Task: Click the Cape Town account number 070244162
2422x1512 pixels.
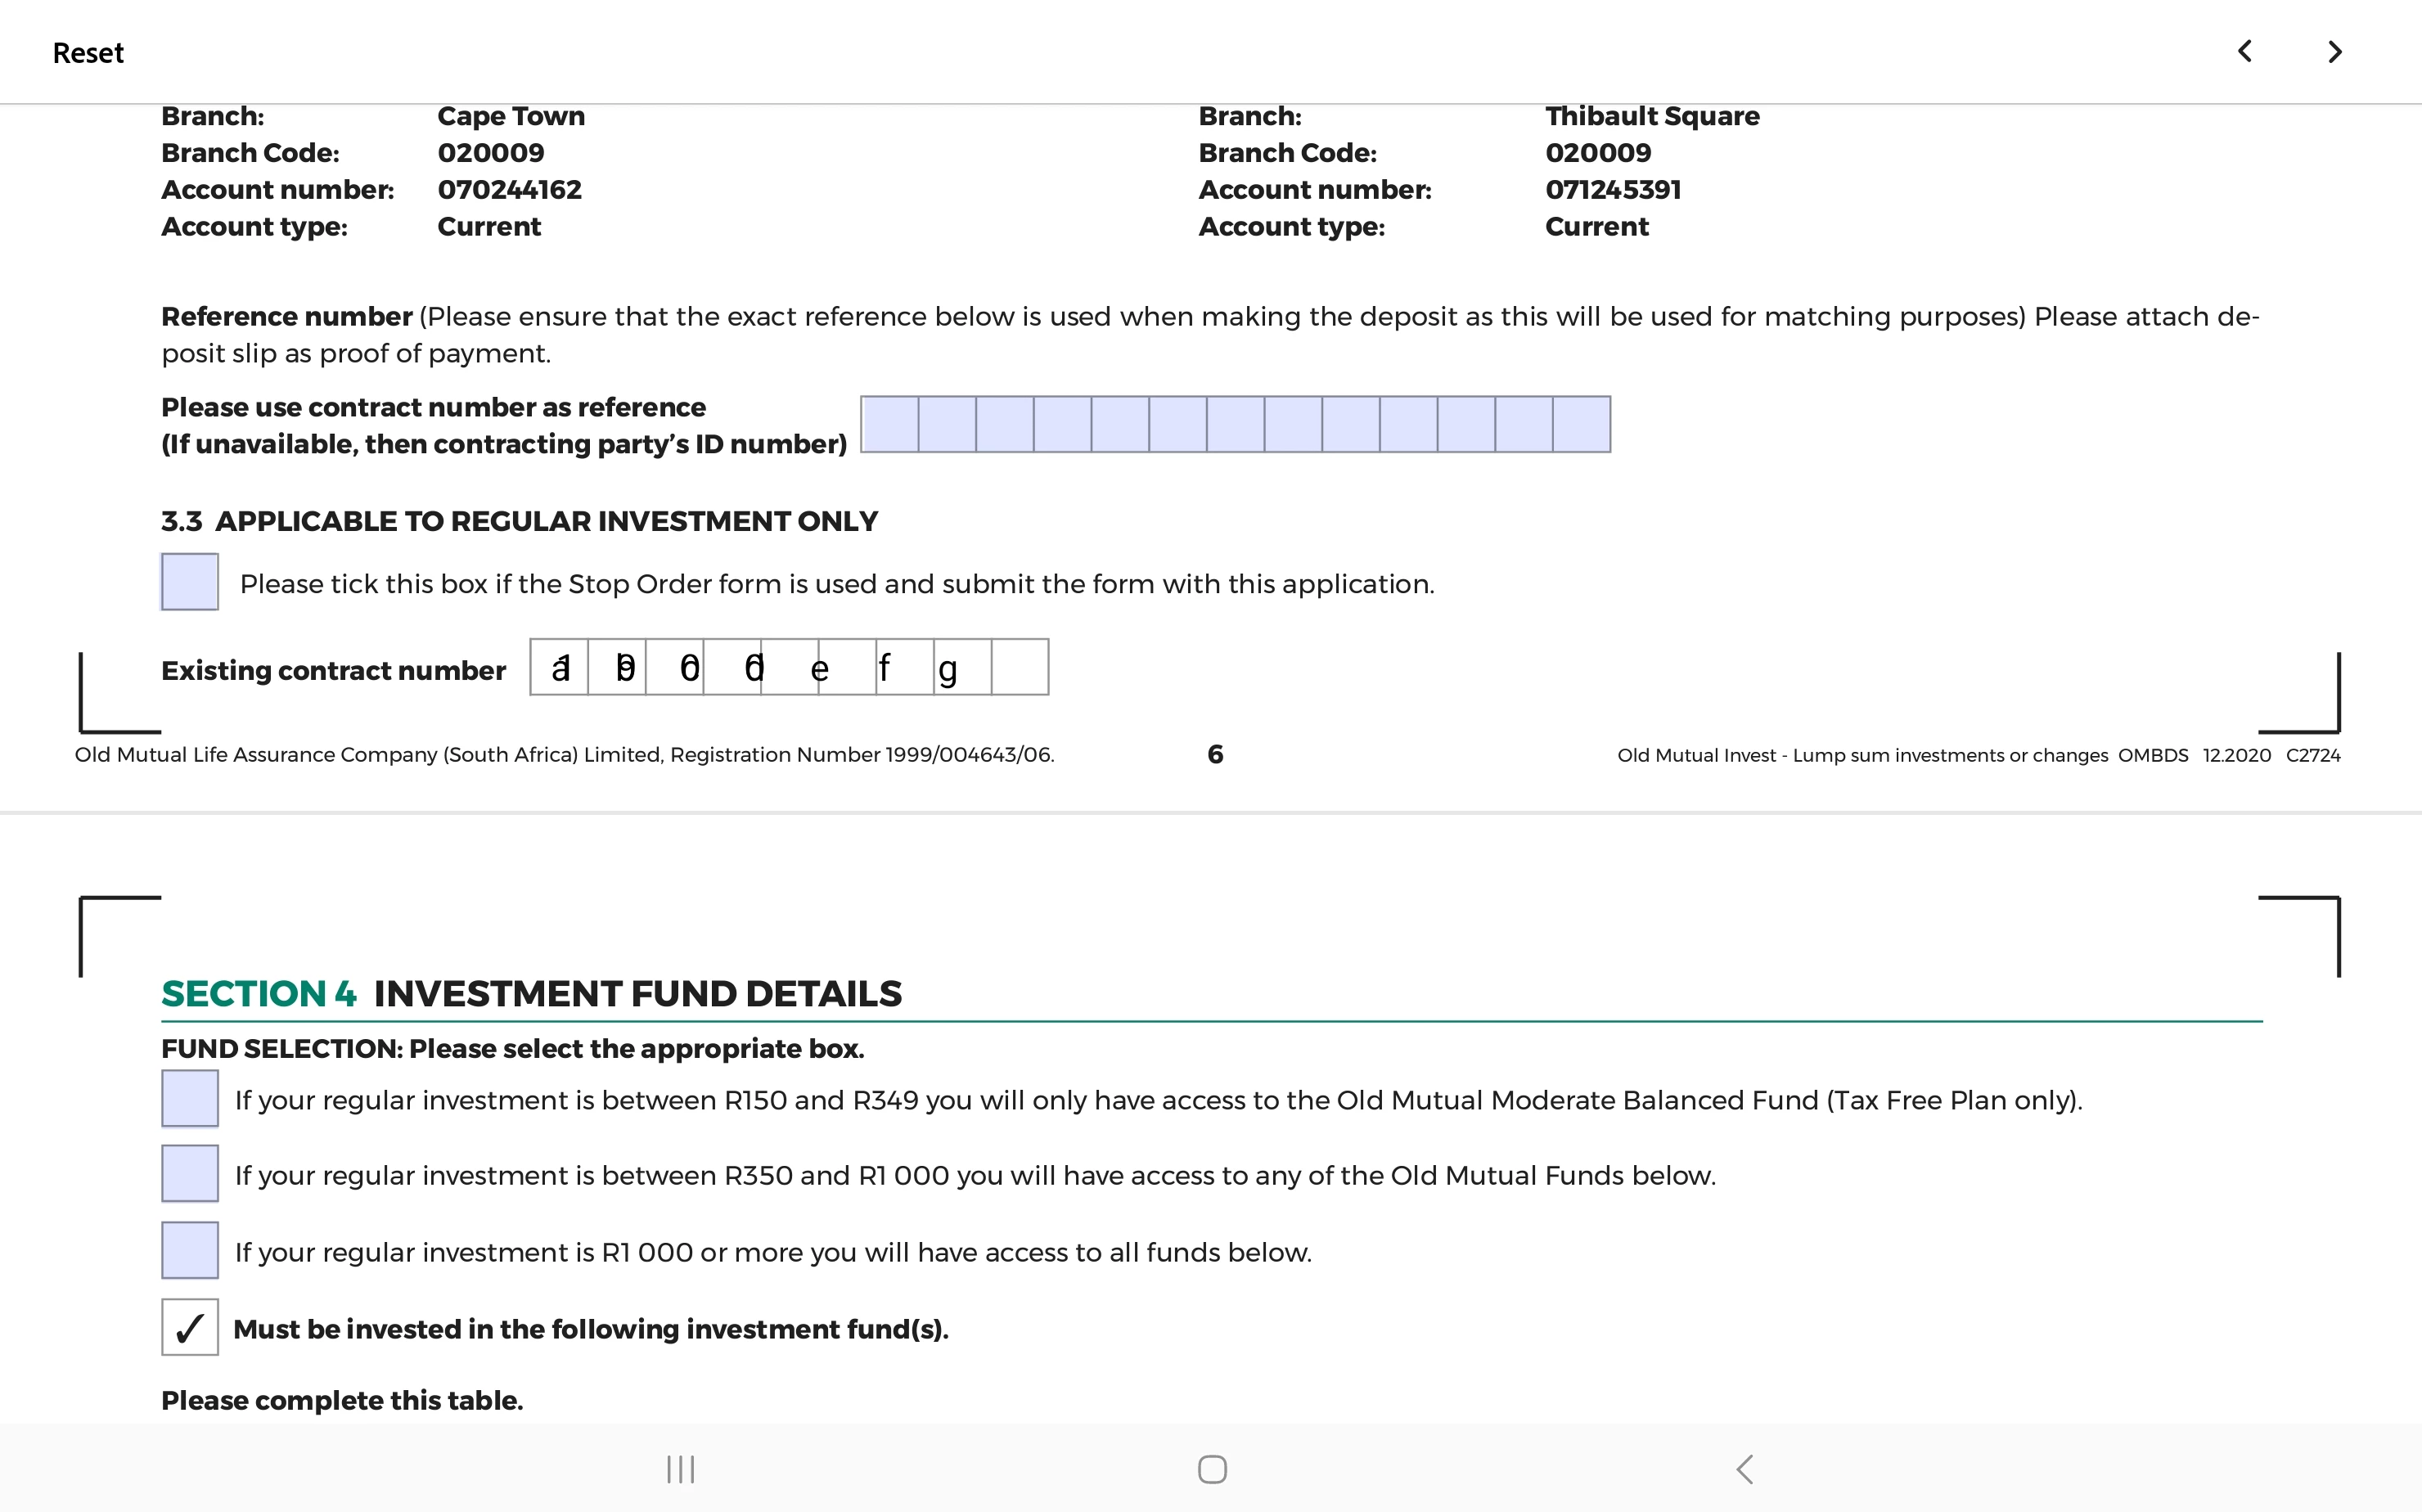Action: [509, 190]
